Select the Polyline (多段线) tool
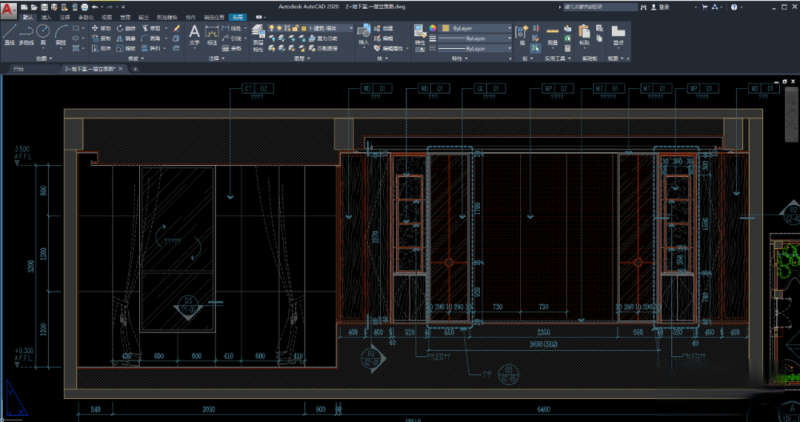This screenshot has height=422, width=800. pos(28,33)
